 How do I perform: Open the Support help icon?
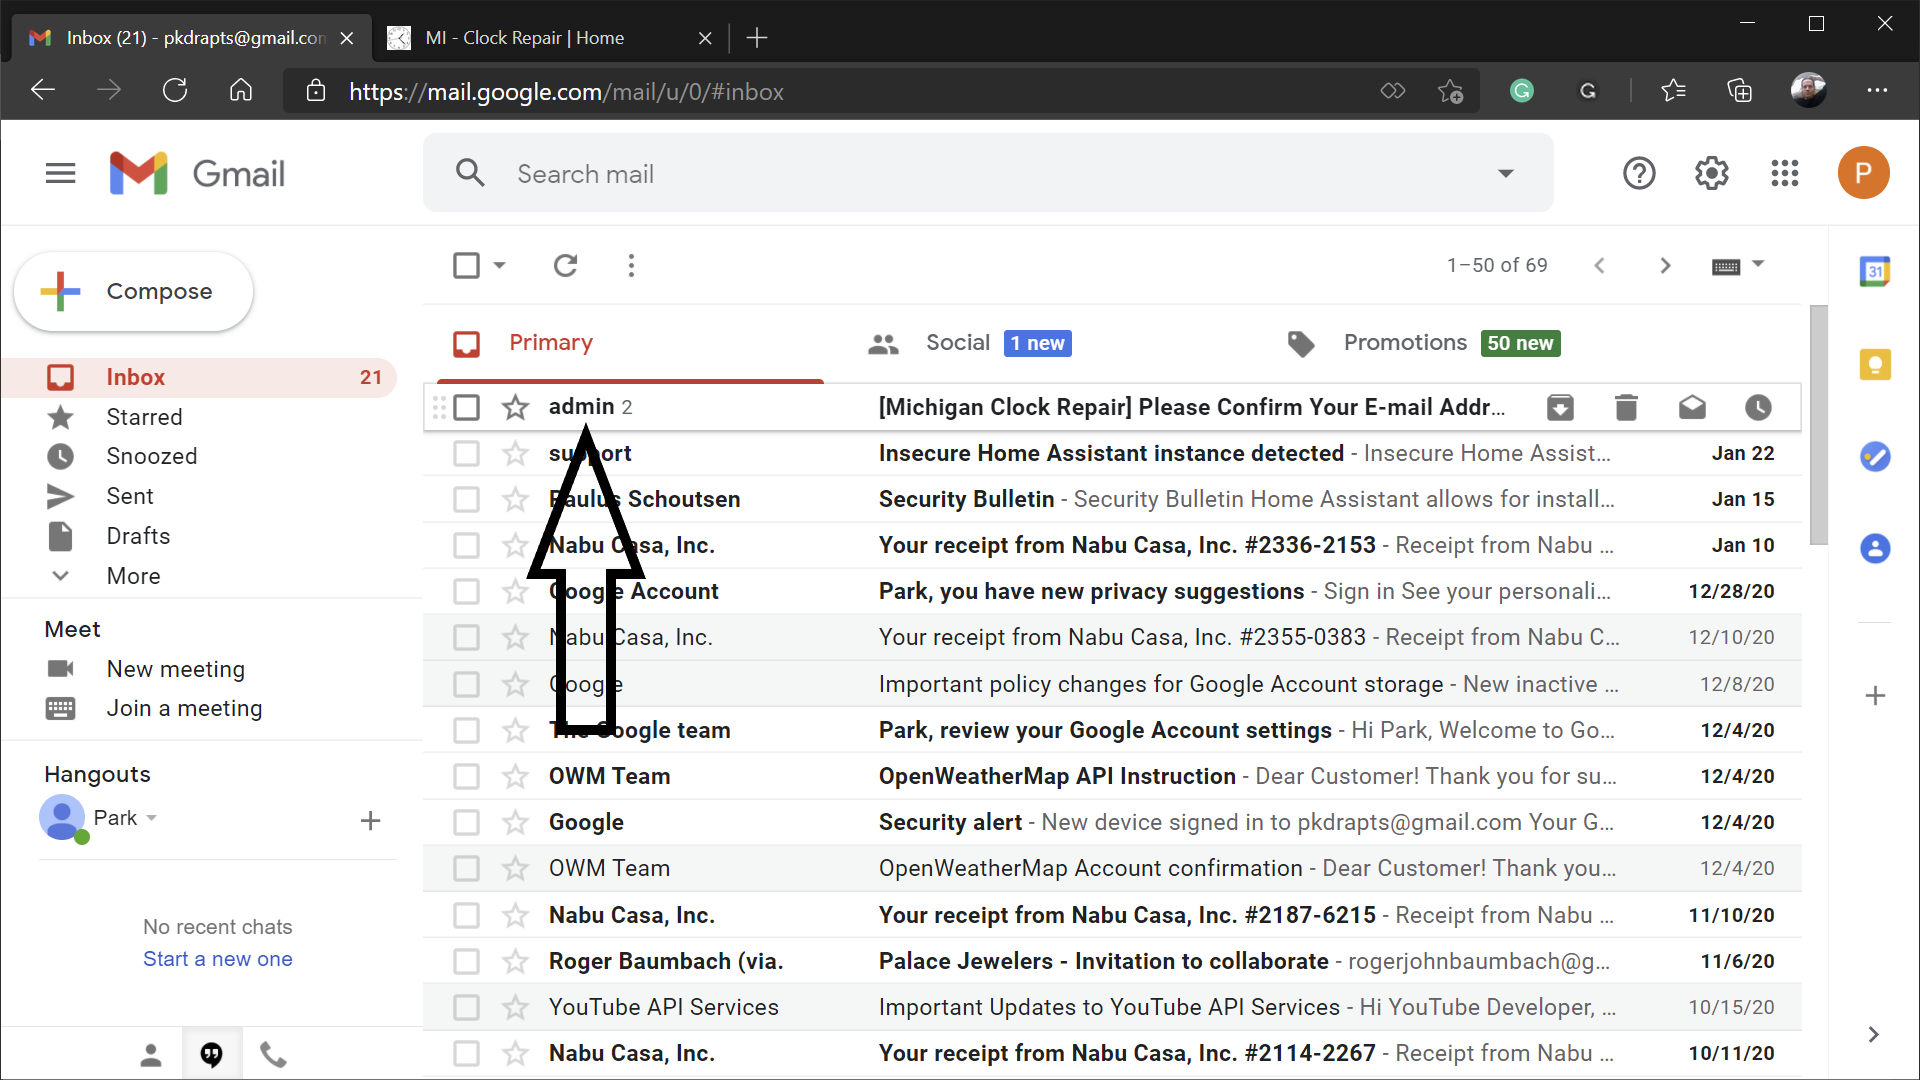1639,174
